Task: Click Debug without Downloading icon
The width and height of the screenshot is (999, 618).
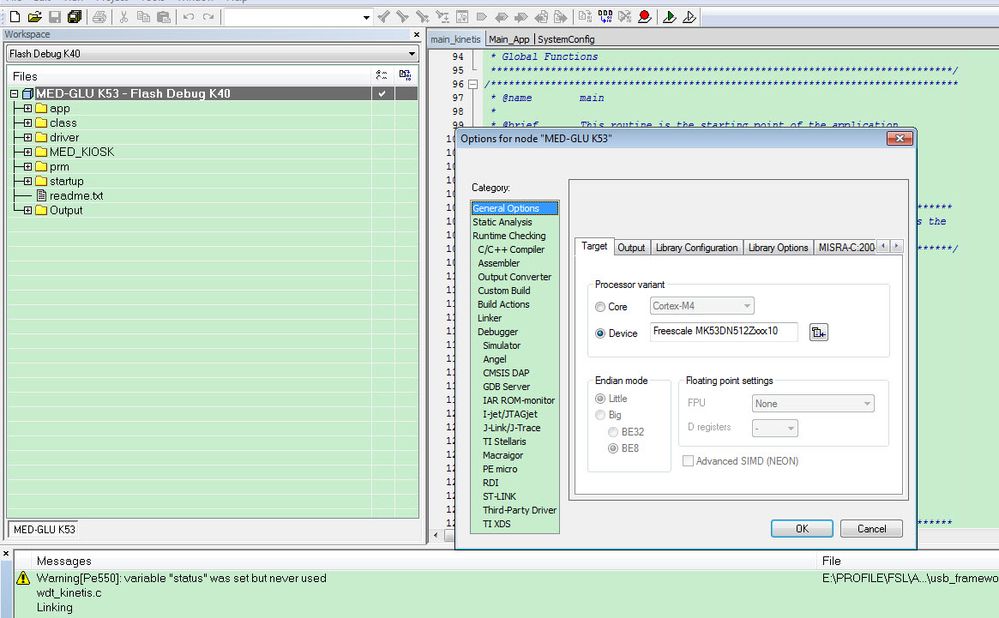Action: [689, 17]
